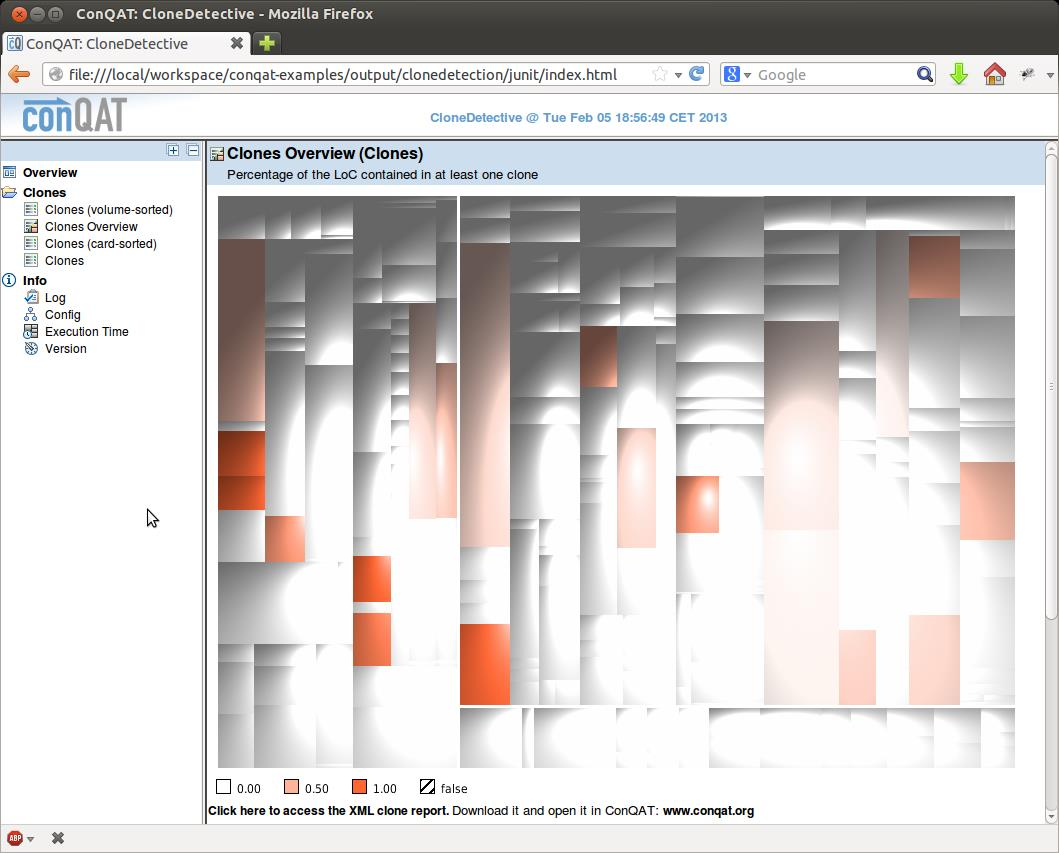This screenshot has width=1059, height=853.
Task: Click the scrollbar up arrow
Action: 1051,147
